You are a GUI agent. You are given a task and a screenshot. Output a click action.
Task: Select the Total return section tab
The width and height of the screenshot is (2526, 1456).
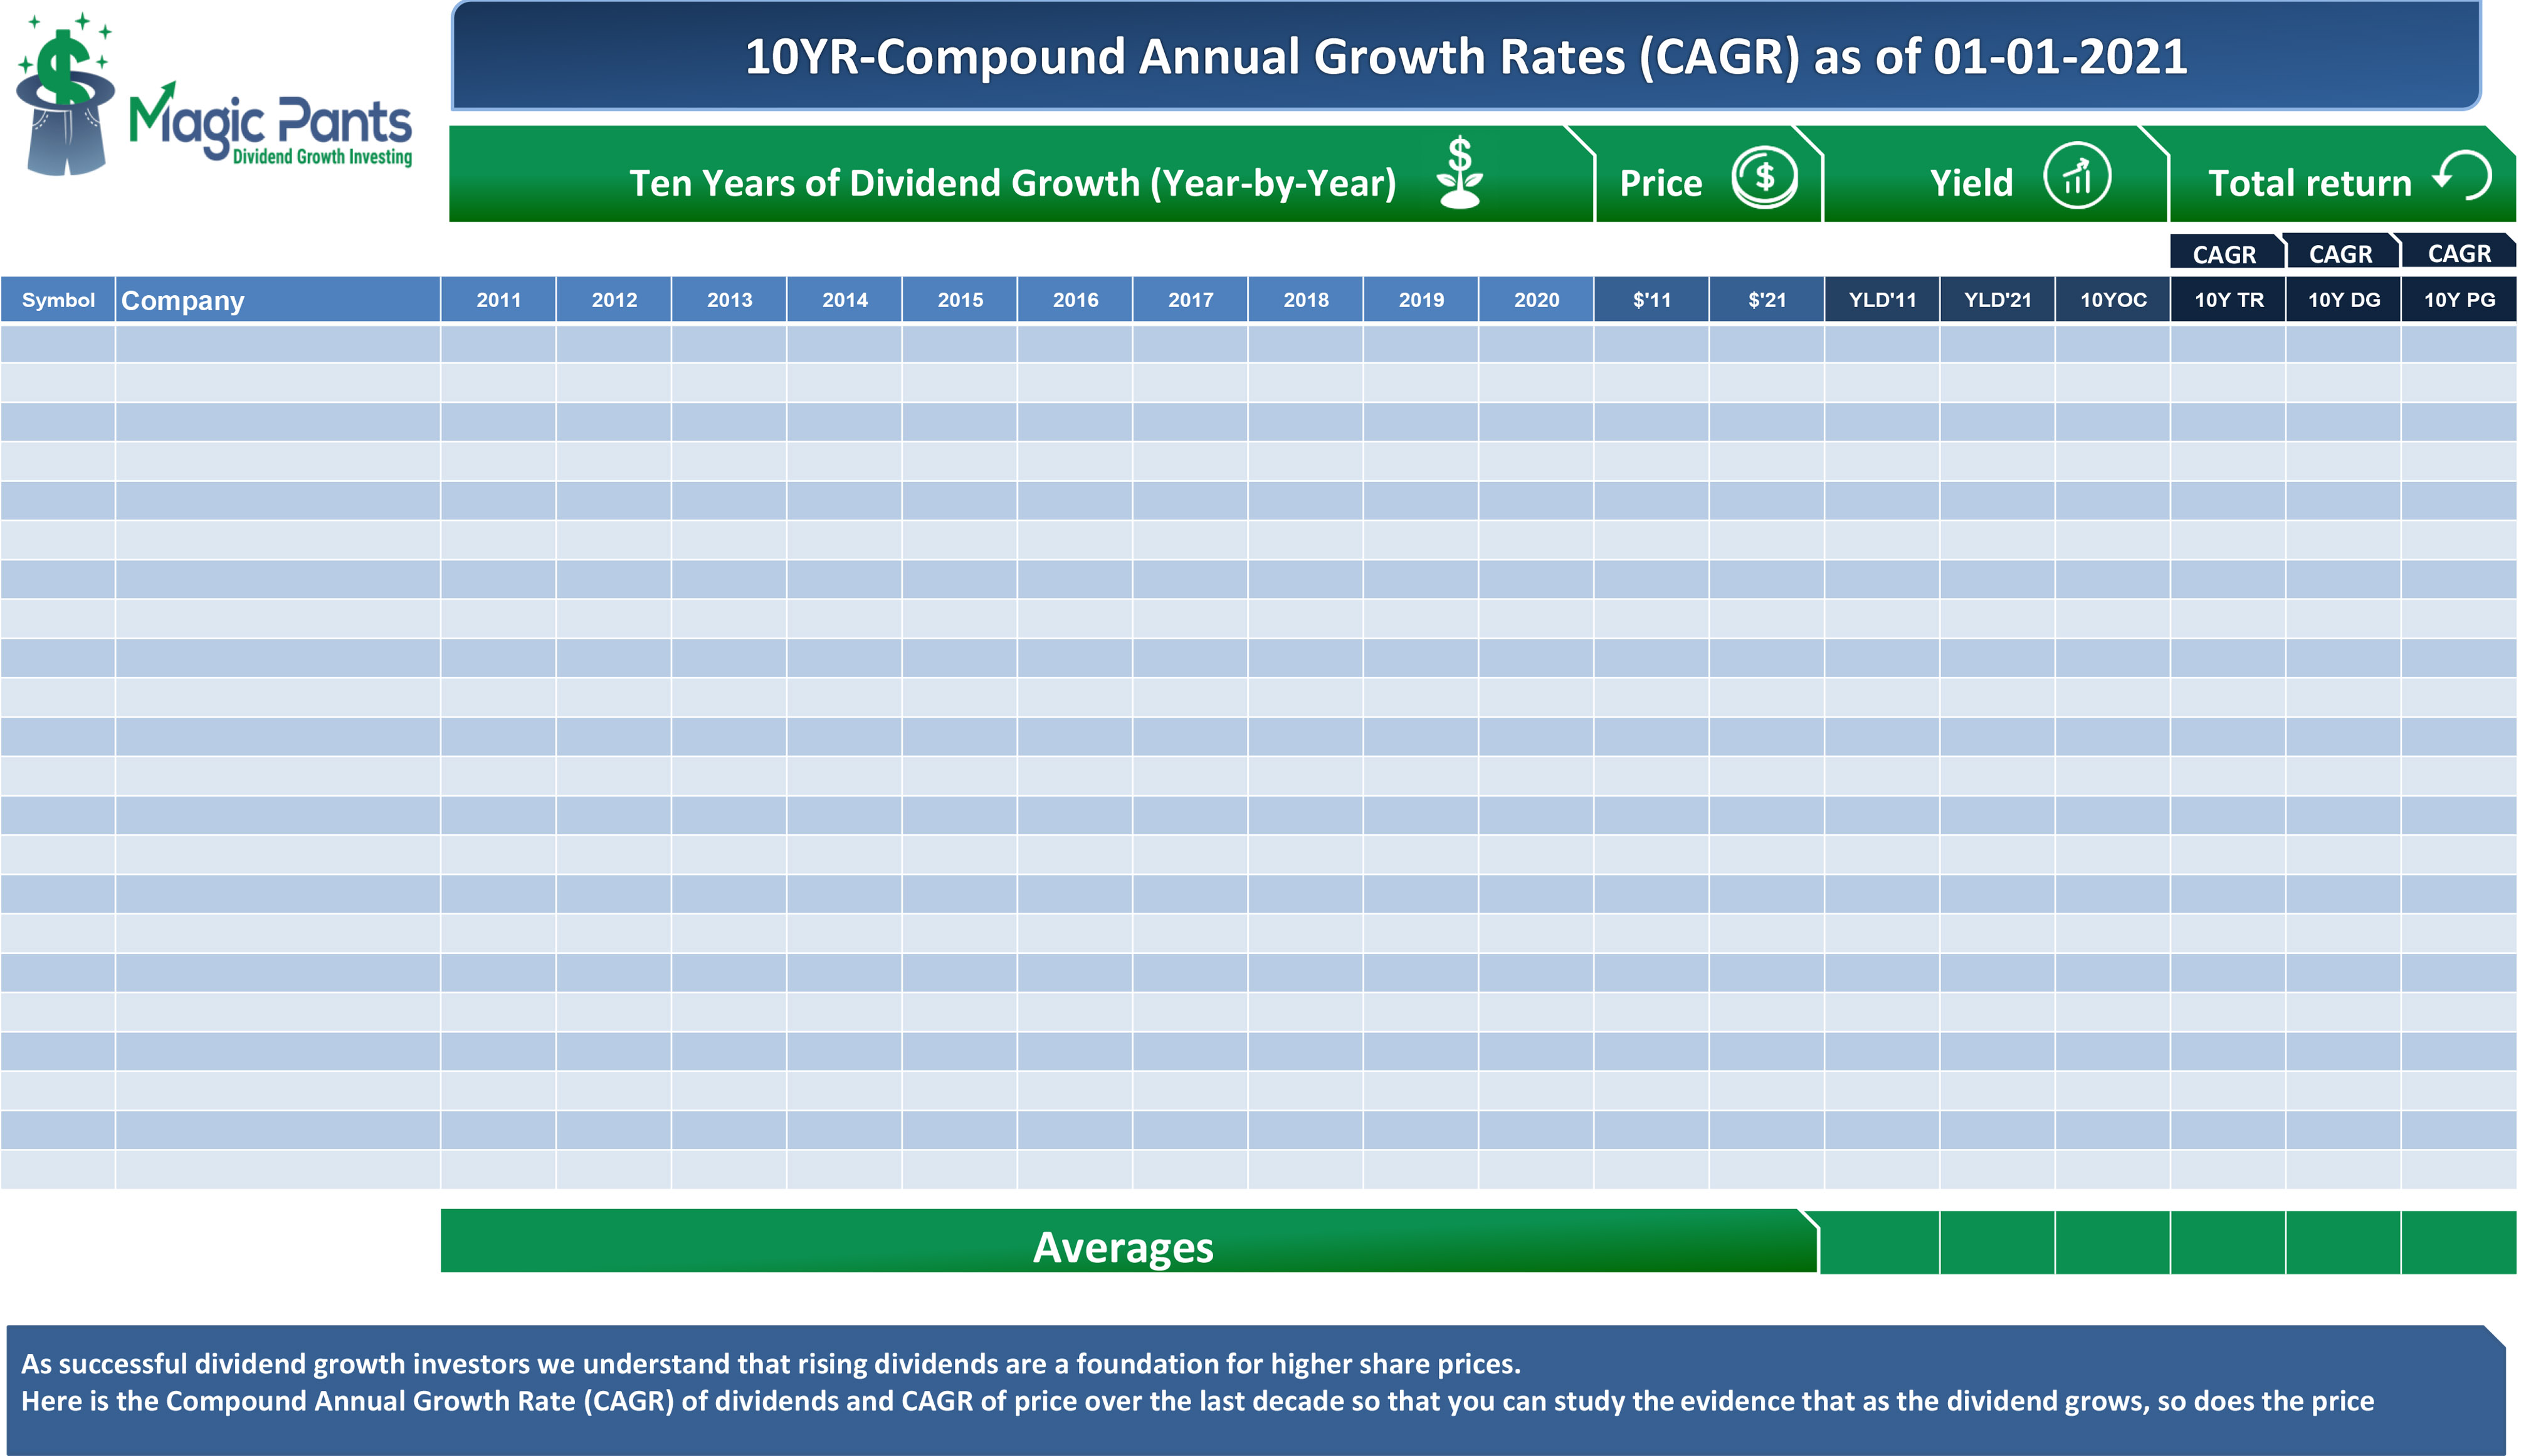point(2308,183)
